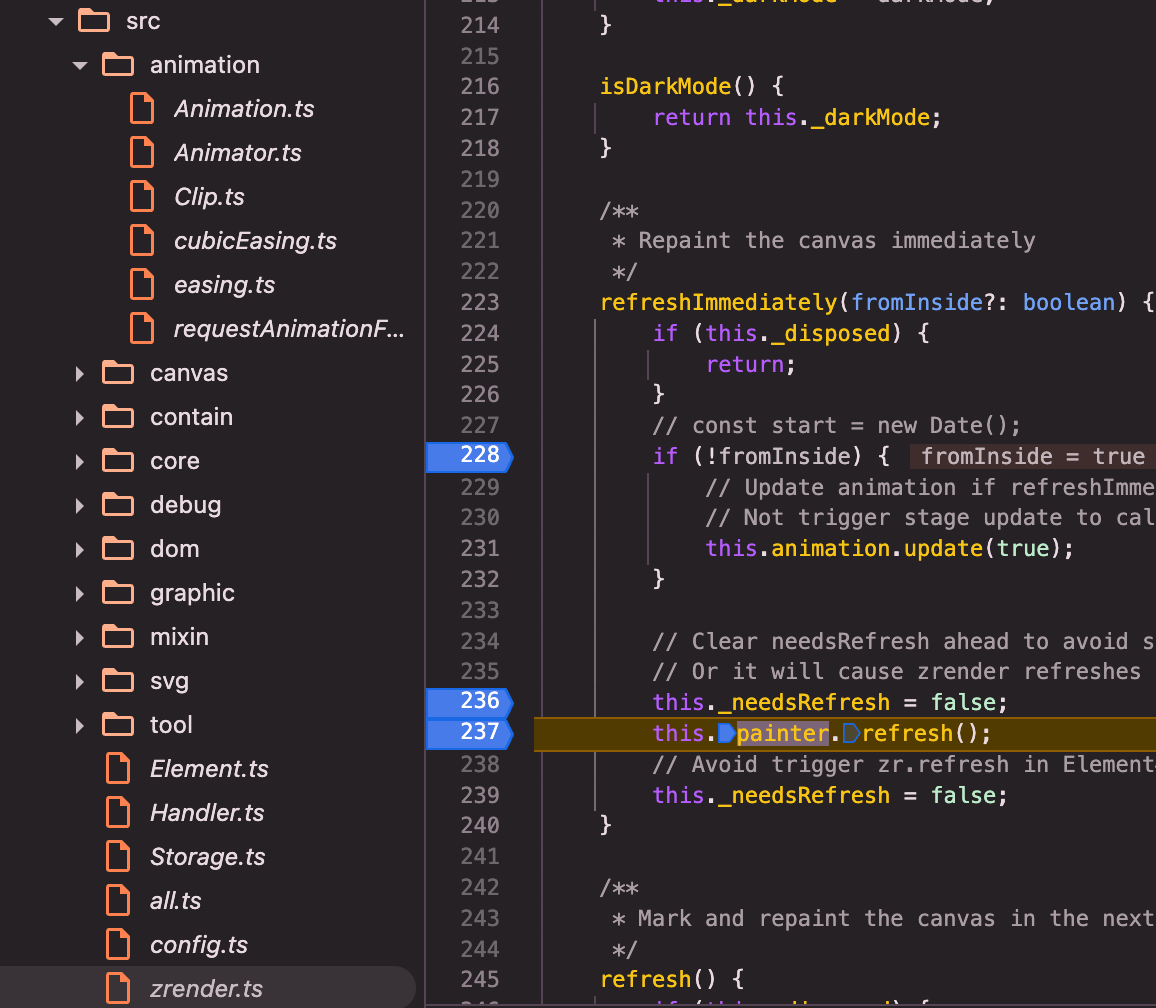
Task: Open Storage.ts from the sidebar
Action: (207, 857)
